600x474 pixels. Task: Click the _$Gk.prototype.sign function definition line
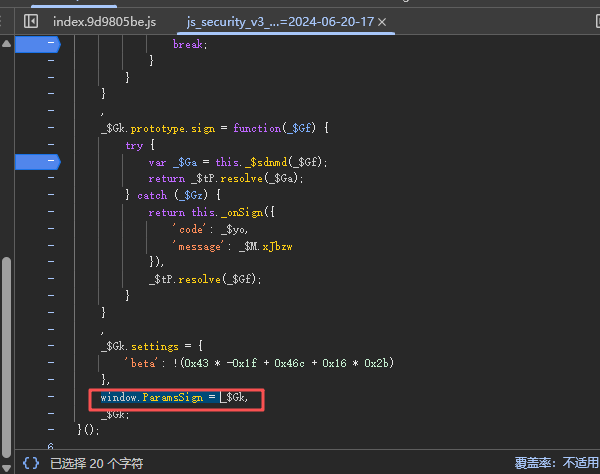coord(215,128)
